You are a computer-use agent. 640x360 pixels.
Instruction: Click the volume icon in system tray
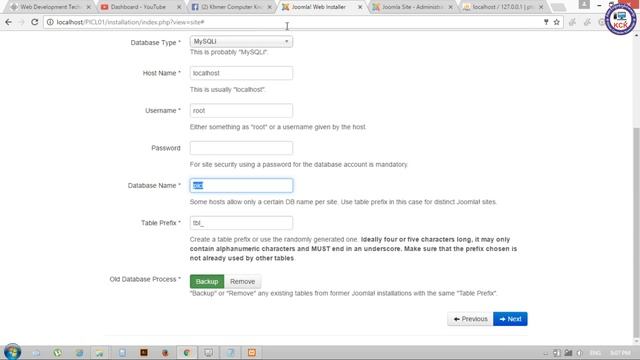coord(580,353)
